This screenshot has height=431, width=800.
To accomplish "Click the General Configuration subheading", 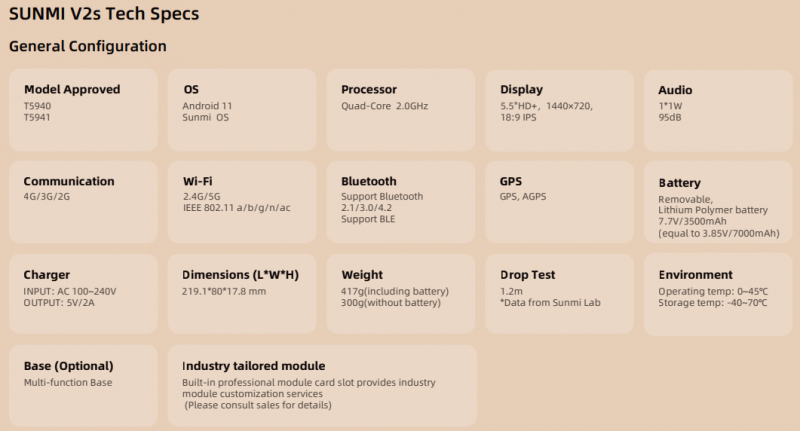I will point(88,46).
